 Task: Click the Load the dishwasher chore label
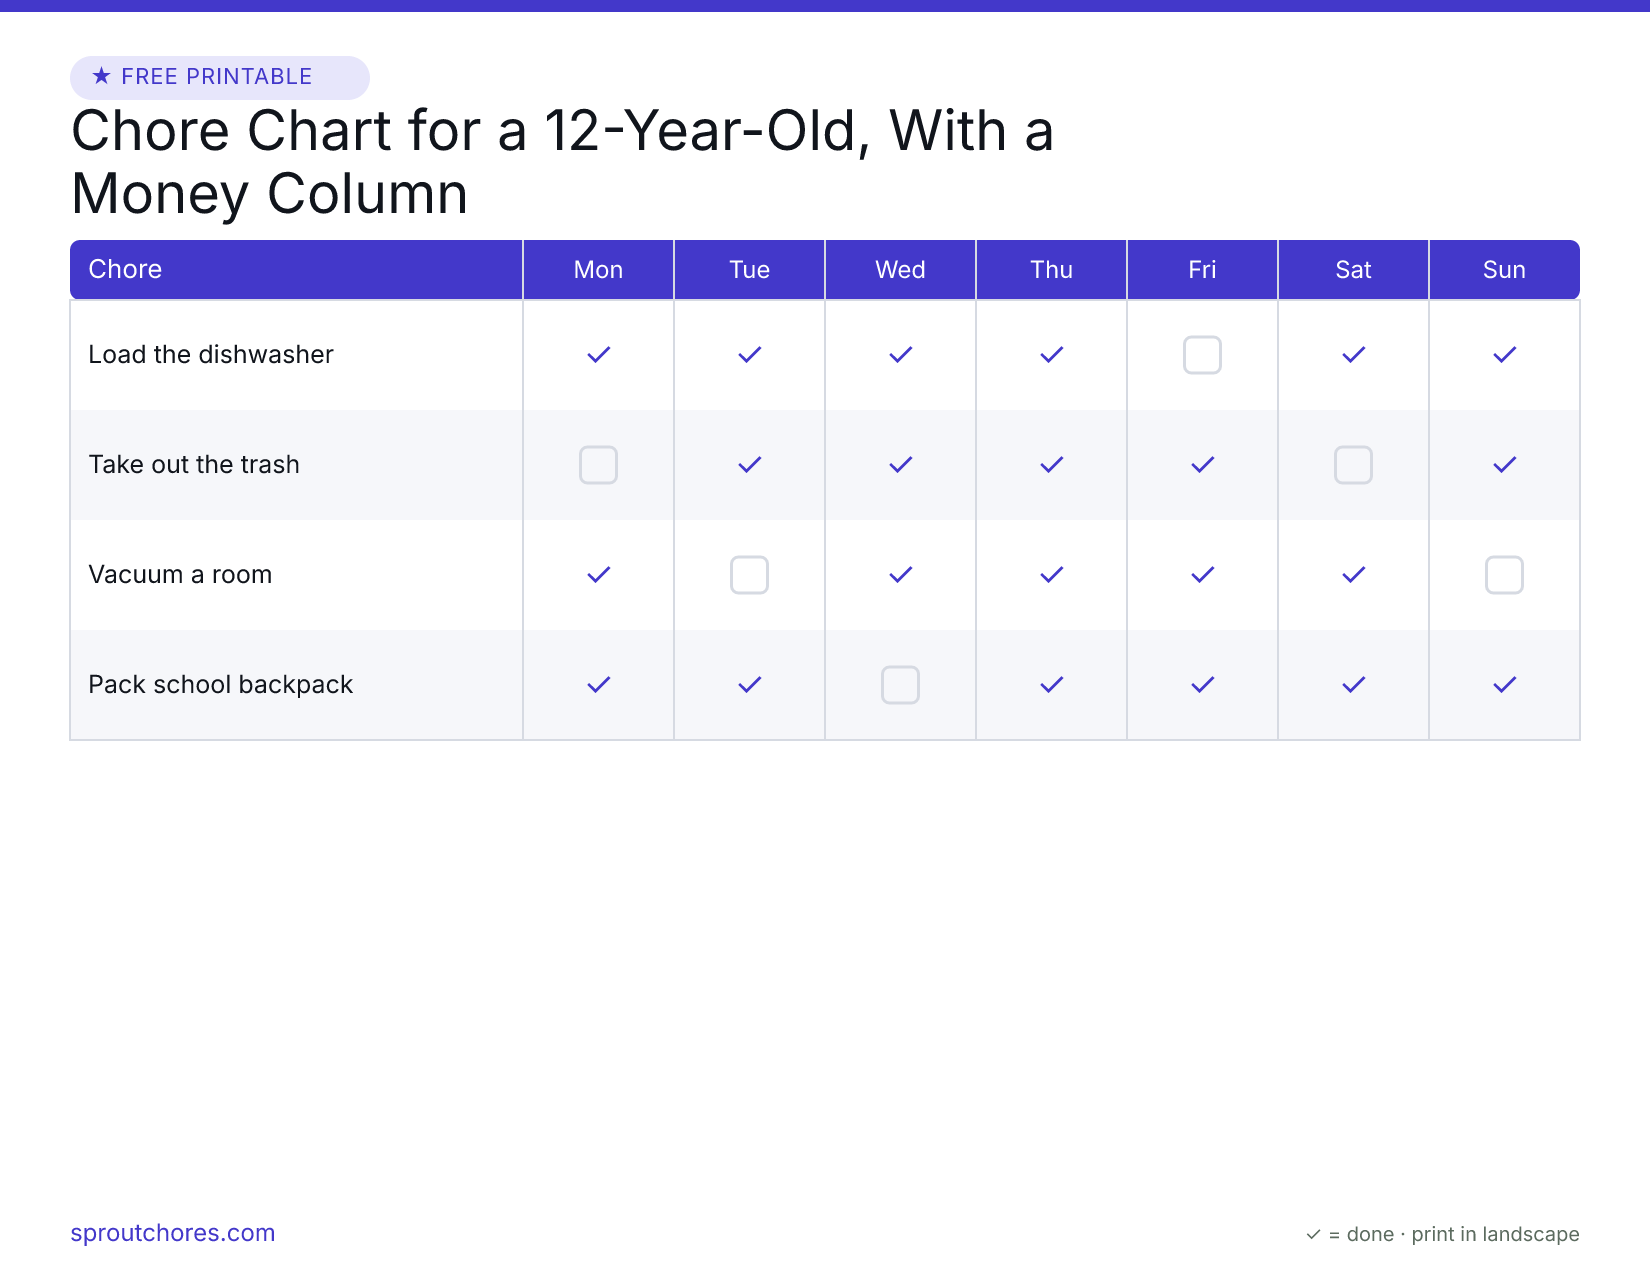point(211,355)
